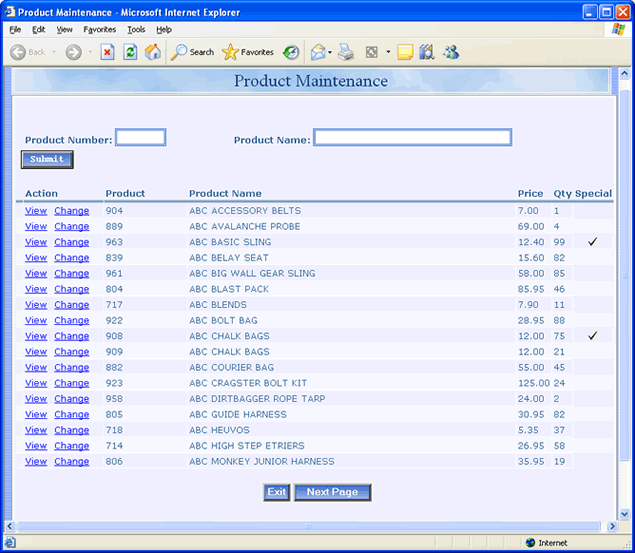Click the Forward navigation arrow icon
Image resolution: width=635 pixels, height=553 pixels.
[74, 52]
